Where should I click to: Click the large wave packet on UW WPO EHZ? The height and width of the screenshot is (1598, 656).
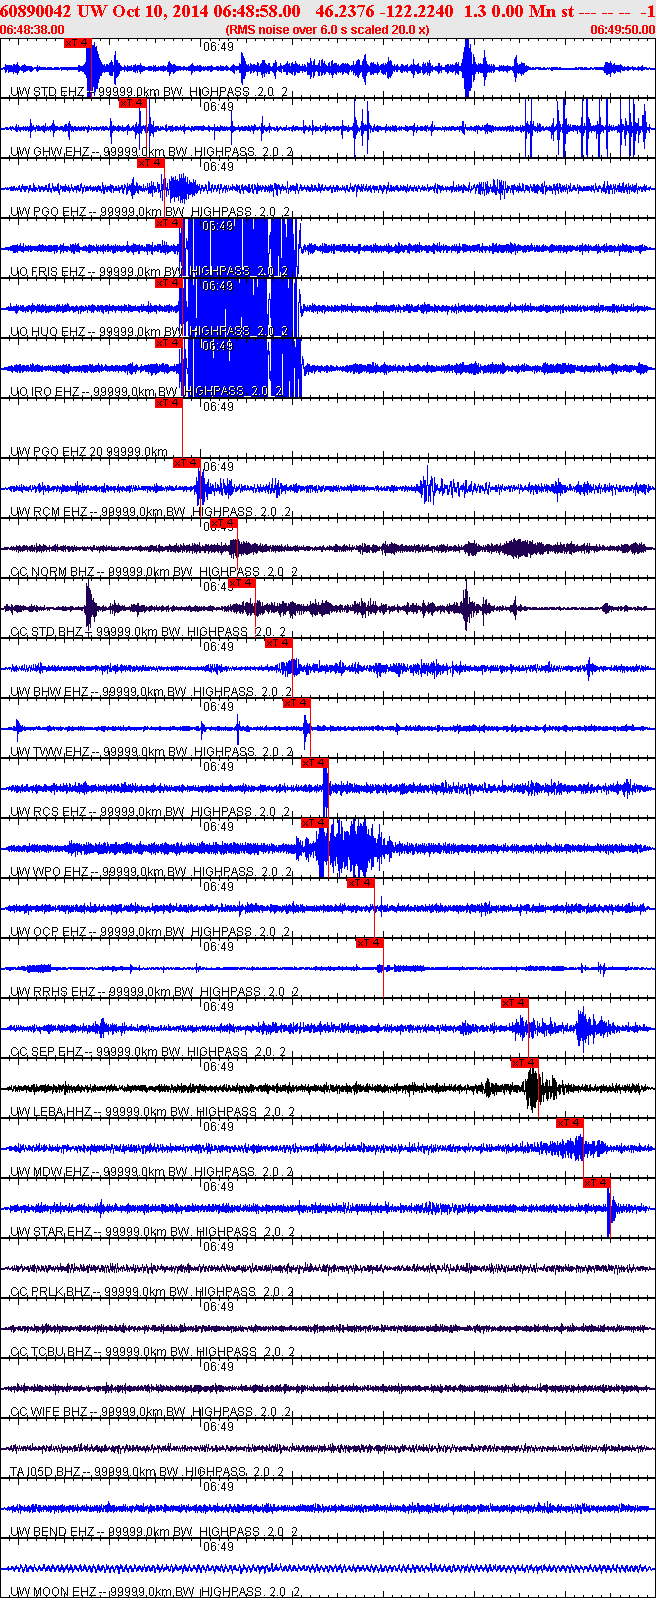345,847
